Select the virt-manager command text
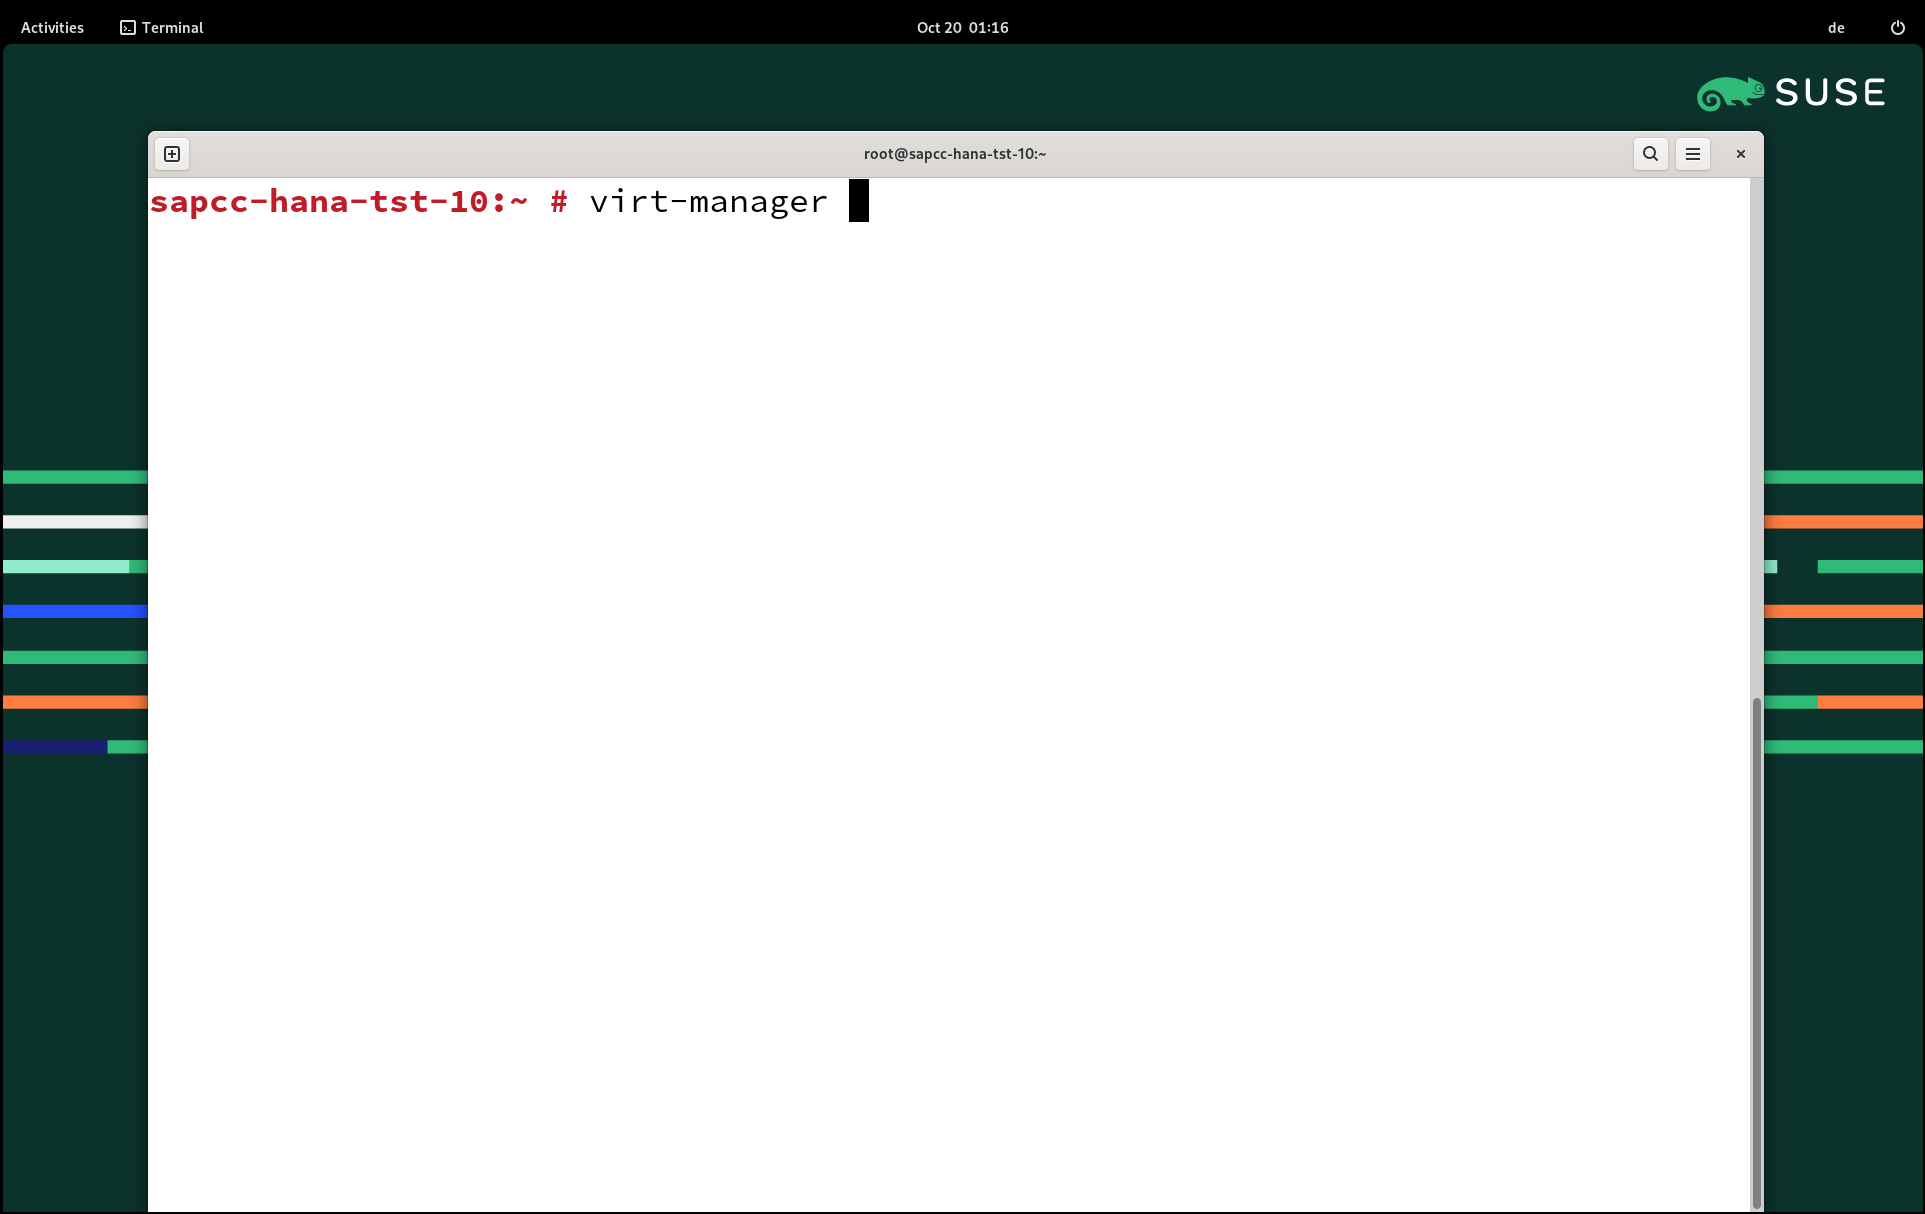This screenshot has width=1925, height=1214. click(x=708, y=201)
